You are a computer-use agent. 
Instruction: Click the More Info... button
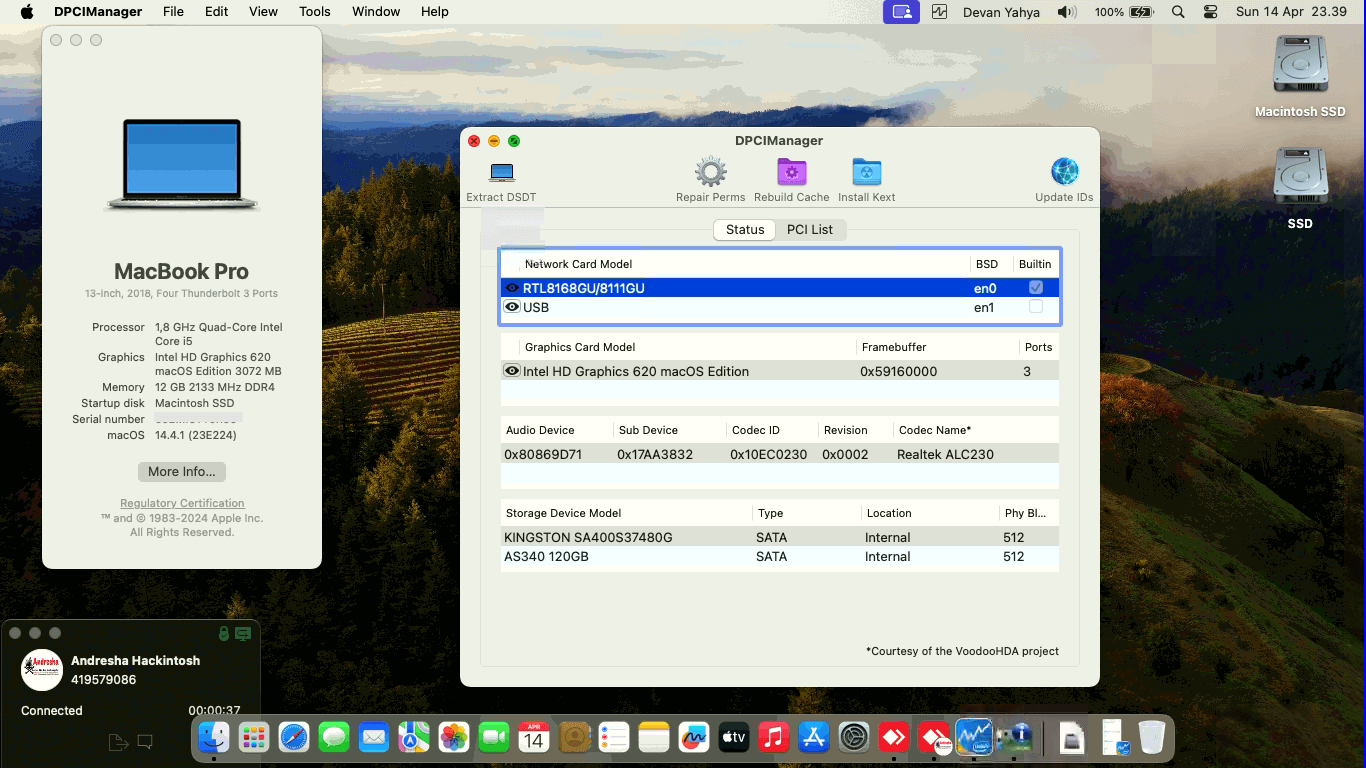point(182,472)
